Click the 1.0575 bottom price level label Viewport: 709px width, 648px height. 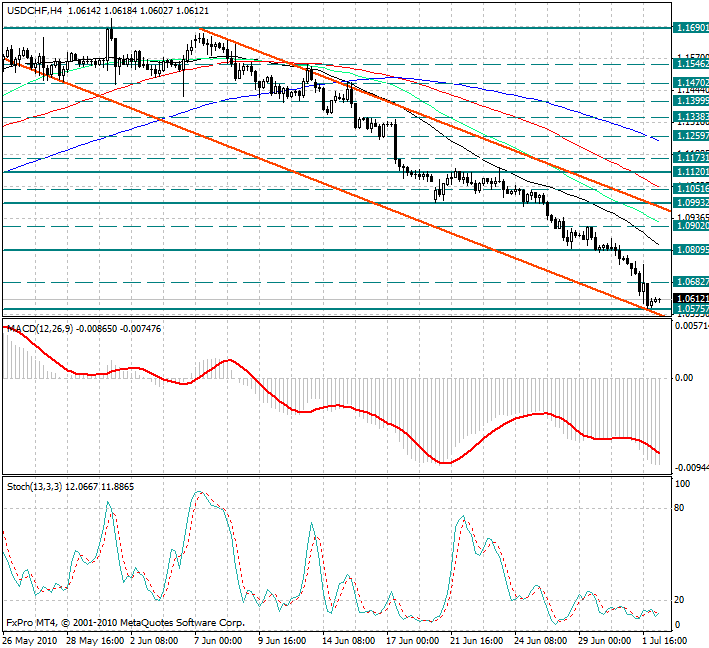click(691, 309)
